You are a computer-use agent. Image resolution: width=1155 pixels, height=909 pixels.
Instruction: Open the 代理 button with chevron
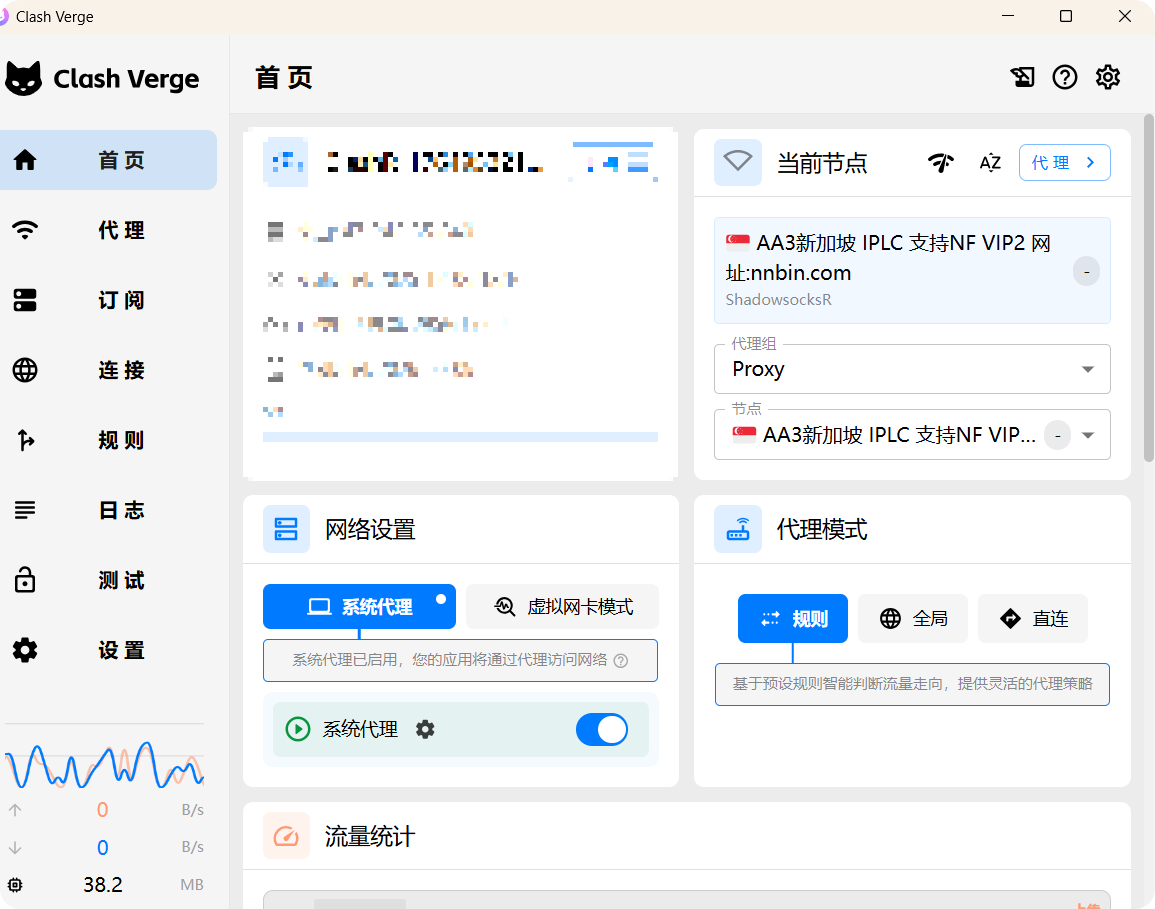(x=1064, y=163)
